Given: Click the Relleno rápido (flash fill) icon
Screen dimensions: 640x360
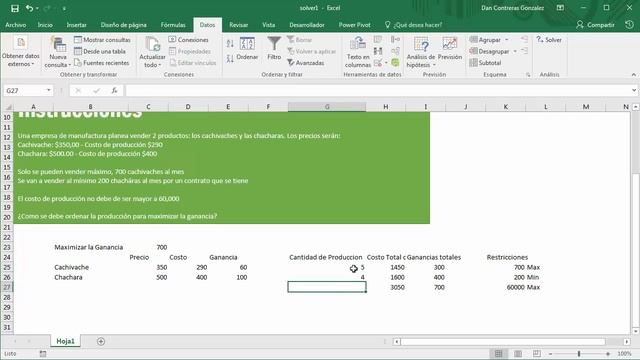Looking at the screenshot, I should coord(378,40).
